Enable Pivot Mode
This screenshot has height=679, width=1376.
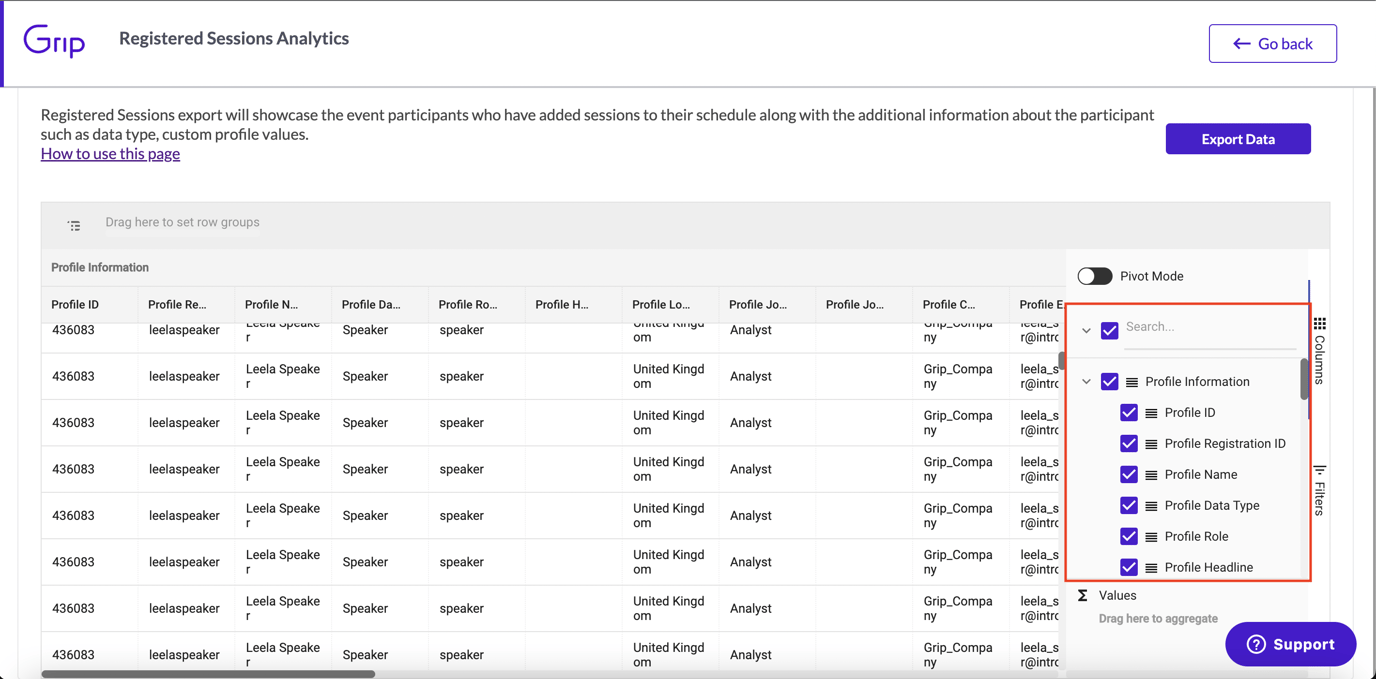click(x=1094, y=276)
